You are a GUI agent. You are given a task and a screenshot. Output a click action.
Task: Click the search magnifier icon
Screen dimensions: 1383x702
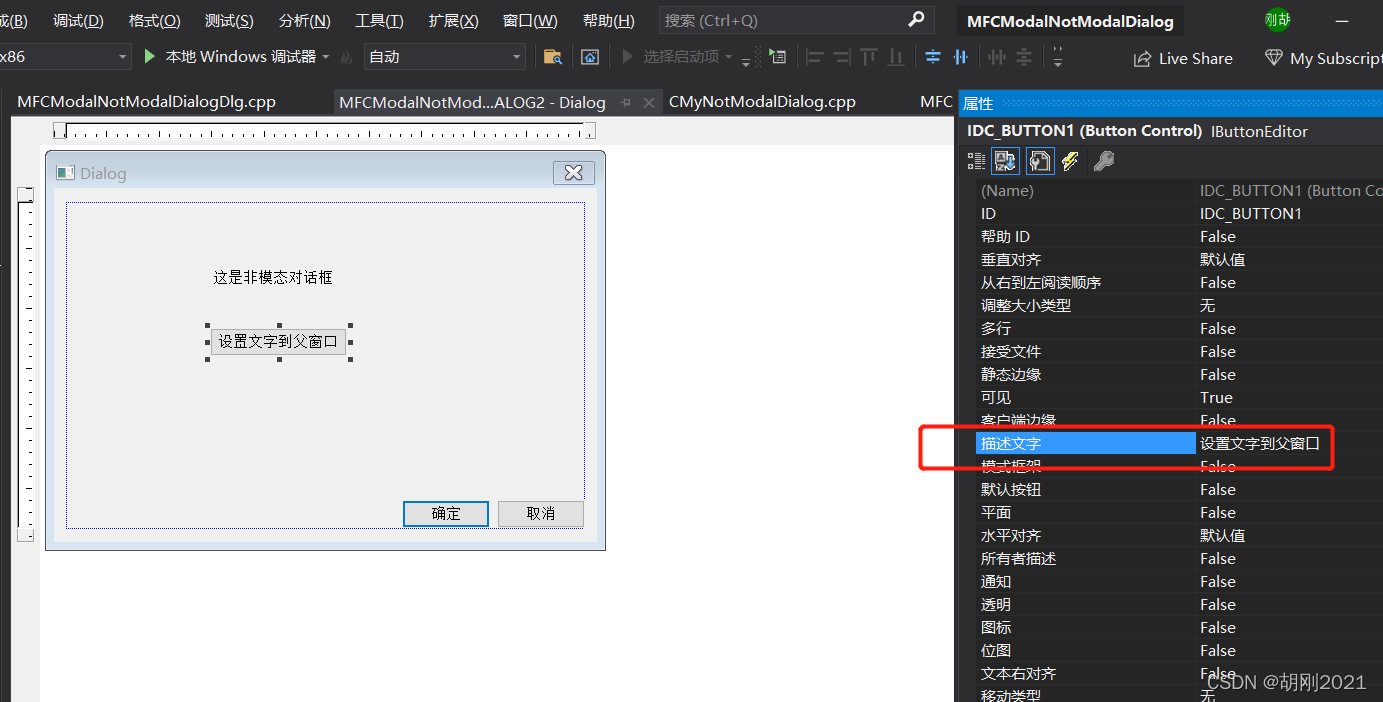coord(916,20)
